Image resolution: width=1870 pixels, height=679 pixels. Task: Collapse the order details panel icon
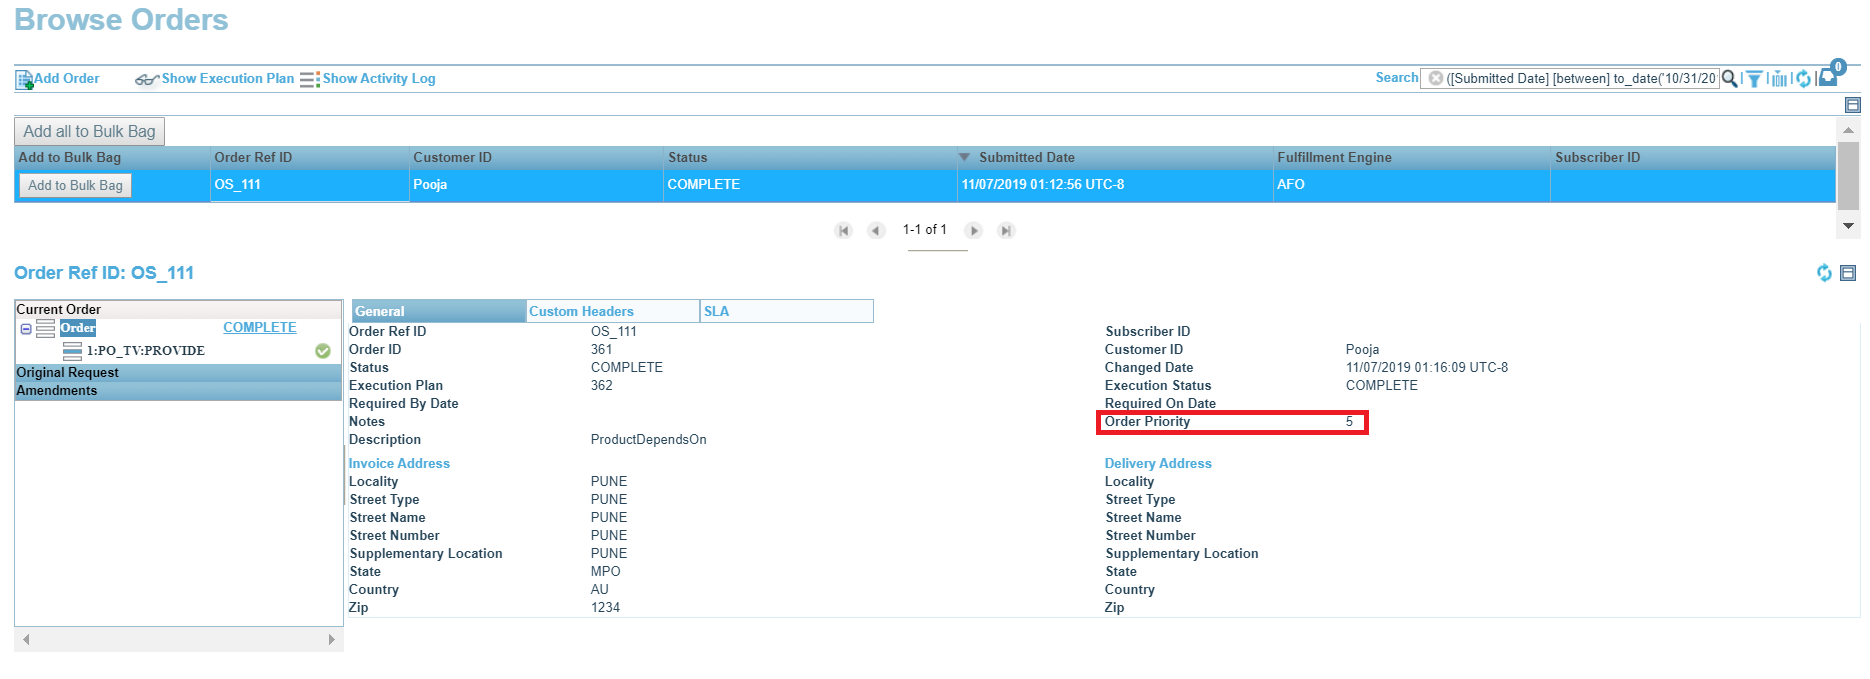pyautogui.click(x=1848, y=273)
